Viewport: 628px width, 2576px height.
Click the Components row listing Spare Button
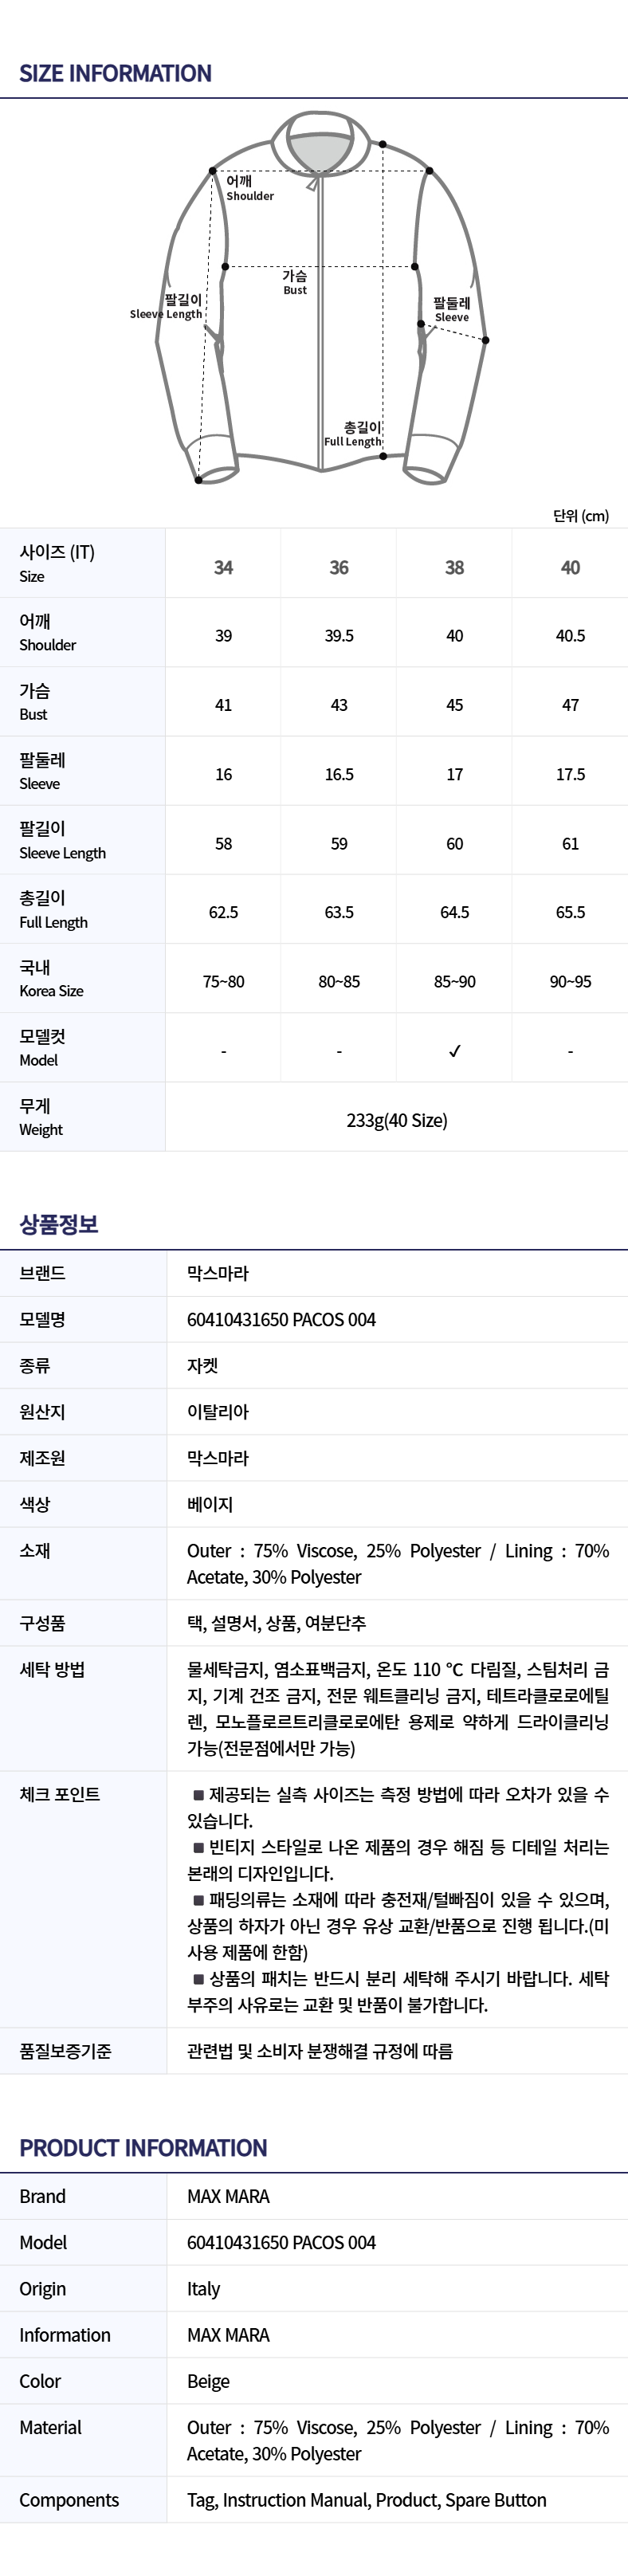[x=366, y=2500]
